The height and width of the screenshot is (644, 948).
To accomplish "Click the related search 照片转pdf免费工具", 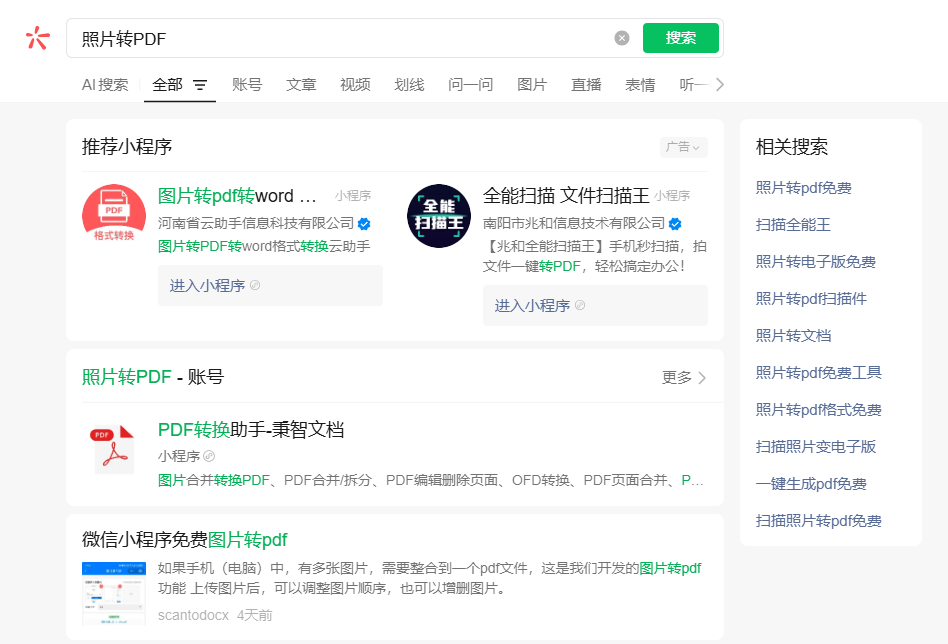I will [819, 372].
